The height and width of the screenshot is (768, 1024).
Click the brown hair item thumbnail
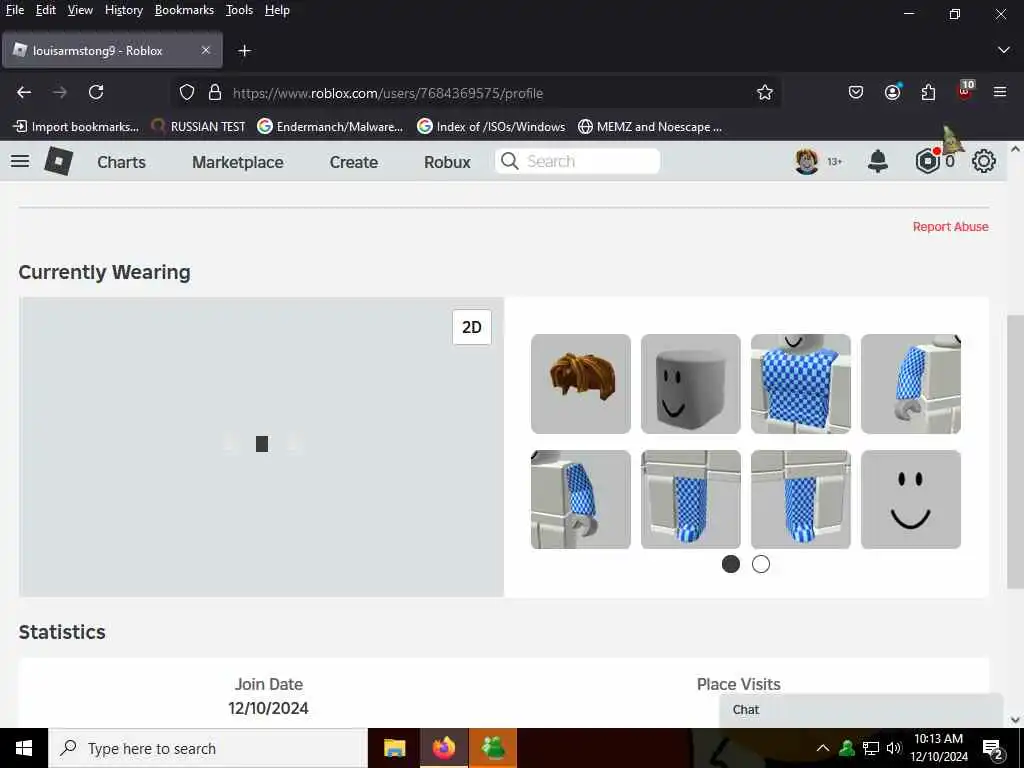[581, 383]
